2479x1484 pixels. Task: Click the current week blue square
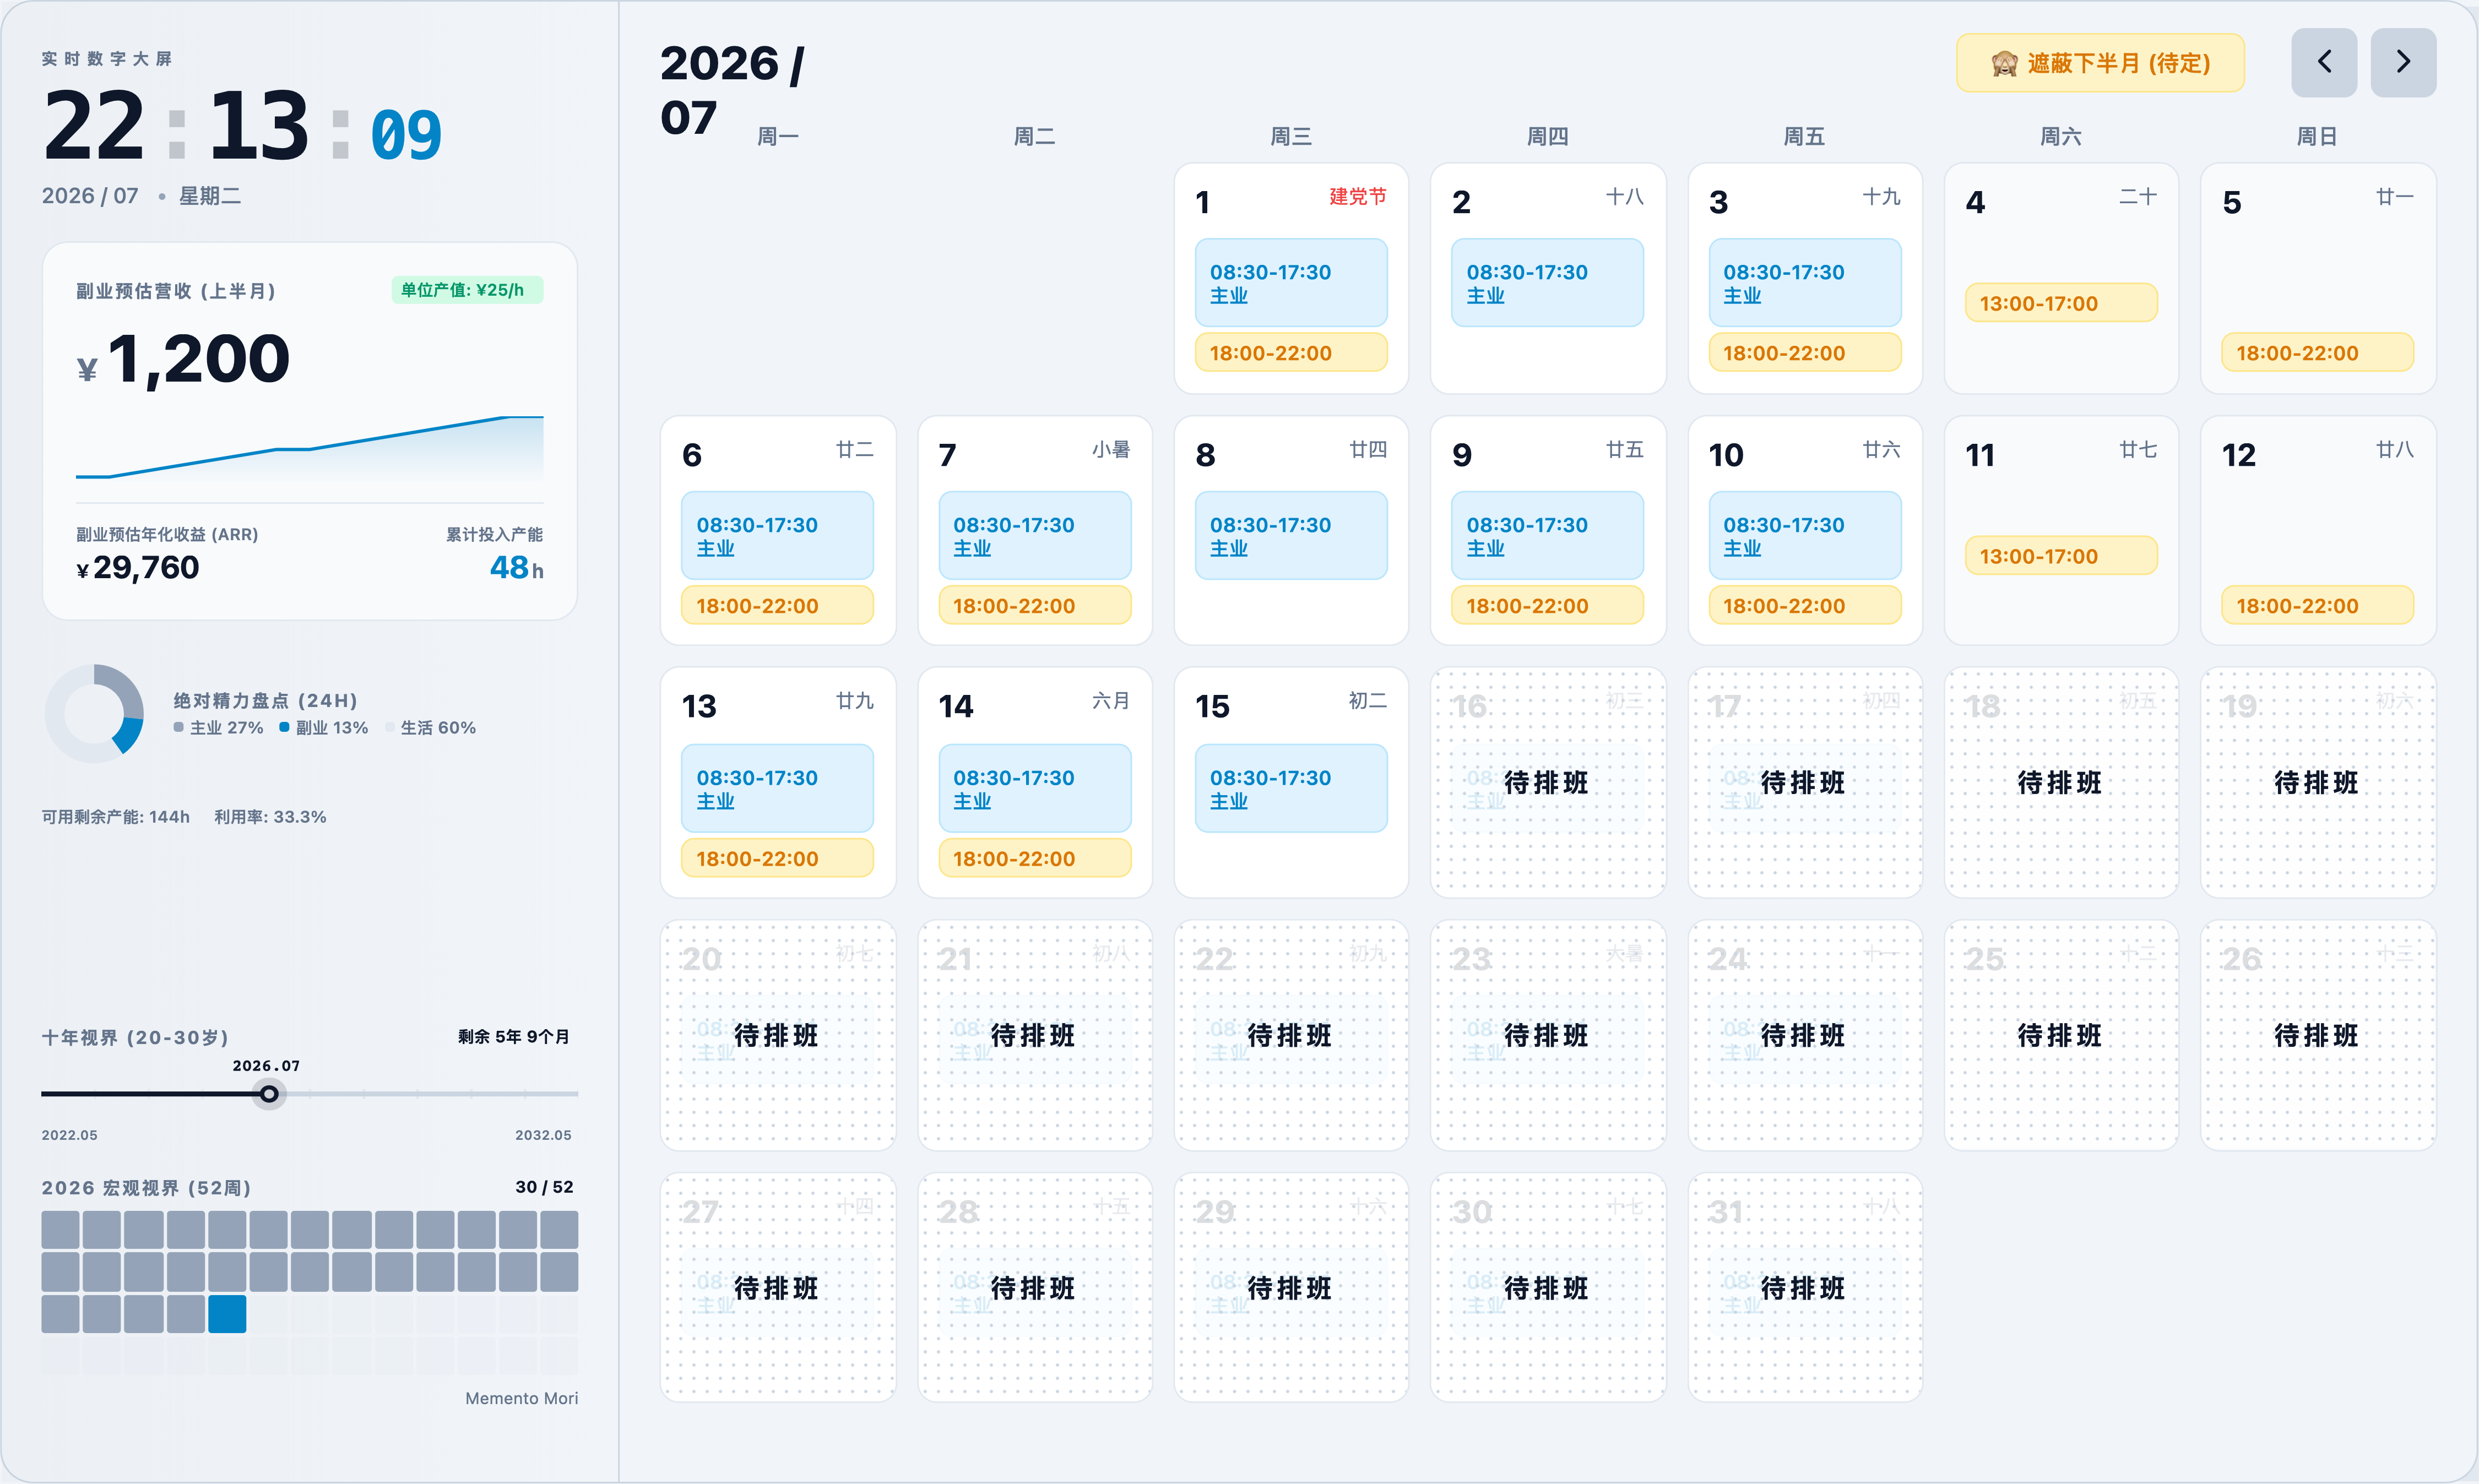point(227,1313)
